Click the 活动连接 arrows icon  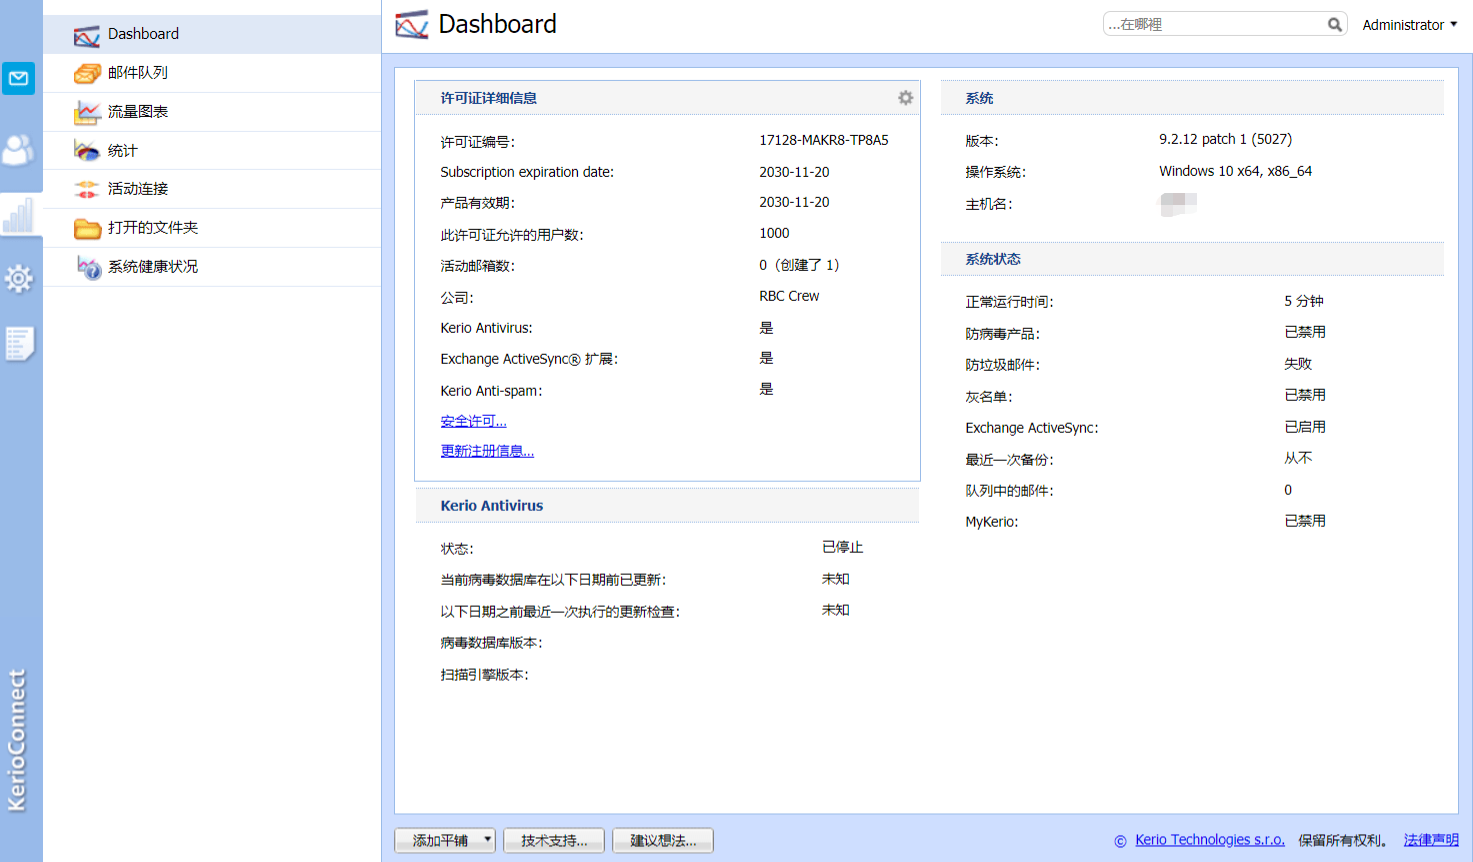tap(87, 189)
